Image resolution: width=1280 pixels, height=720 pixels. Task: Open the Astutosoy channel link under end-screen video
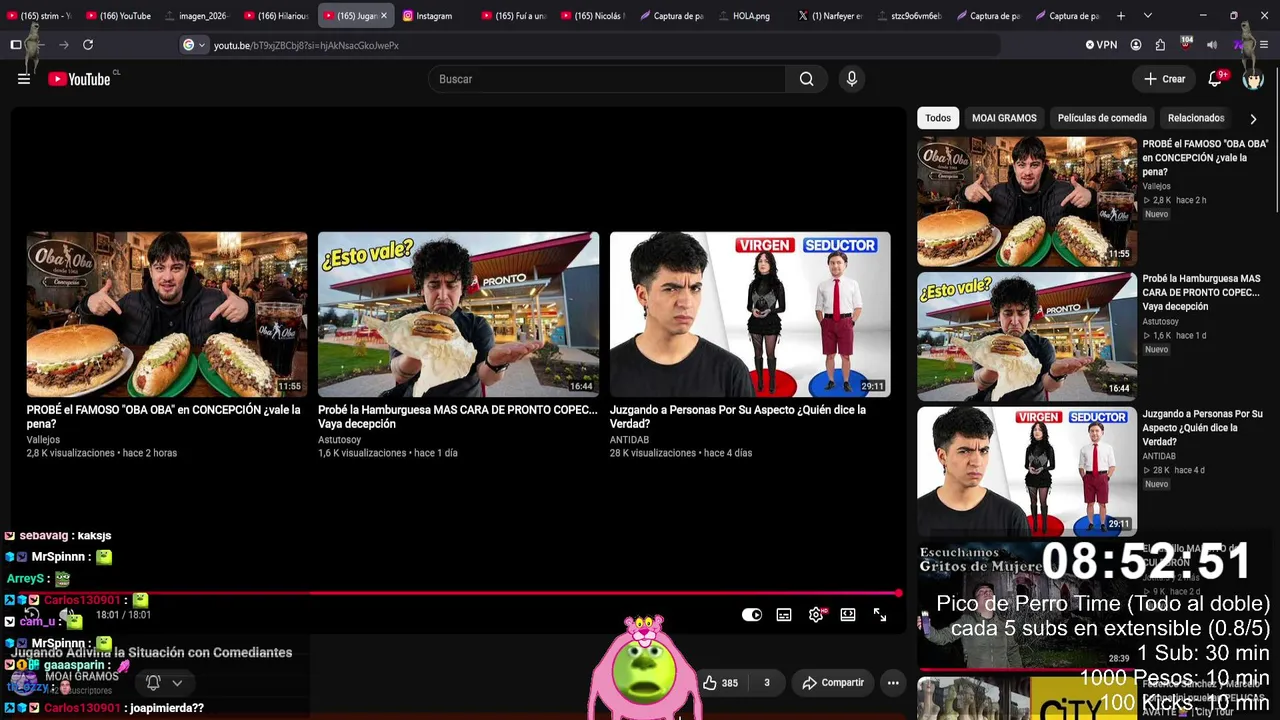(x=339, y=440)
